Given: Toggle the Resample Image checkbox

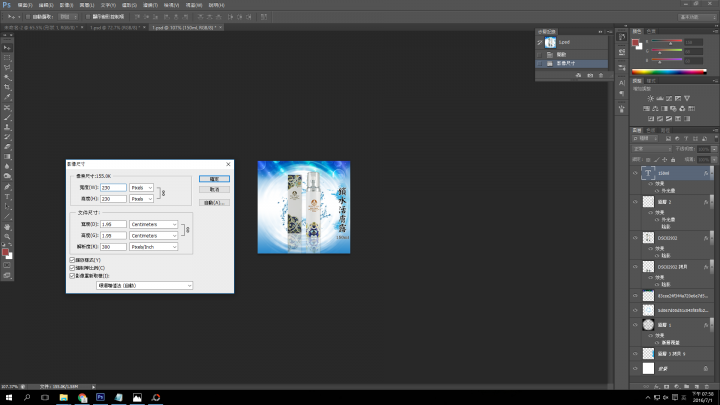Looking at the screenshot, I should [x=72, y=276].
